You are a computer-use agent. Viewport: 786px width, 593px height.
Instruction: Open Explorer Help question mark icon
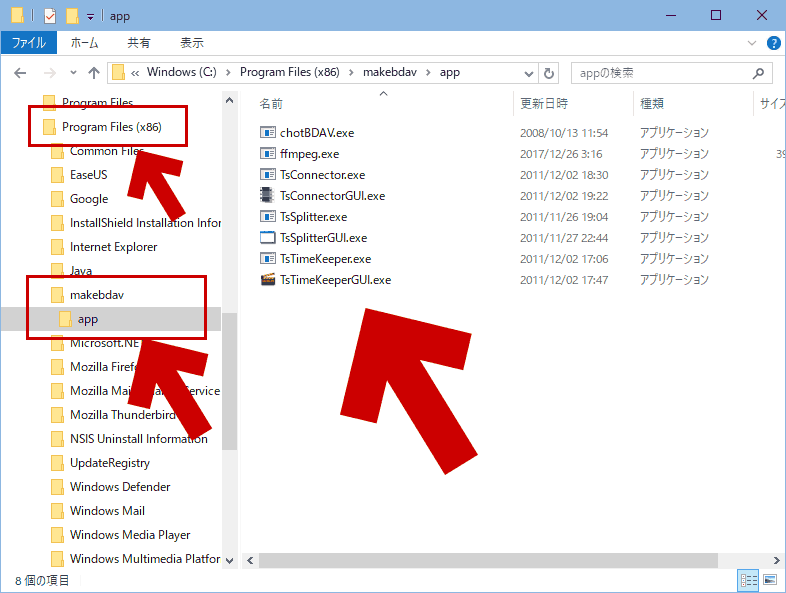(x=773, y=43)
